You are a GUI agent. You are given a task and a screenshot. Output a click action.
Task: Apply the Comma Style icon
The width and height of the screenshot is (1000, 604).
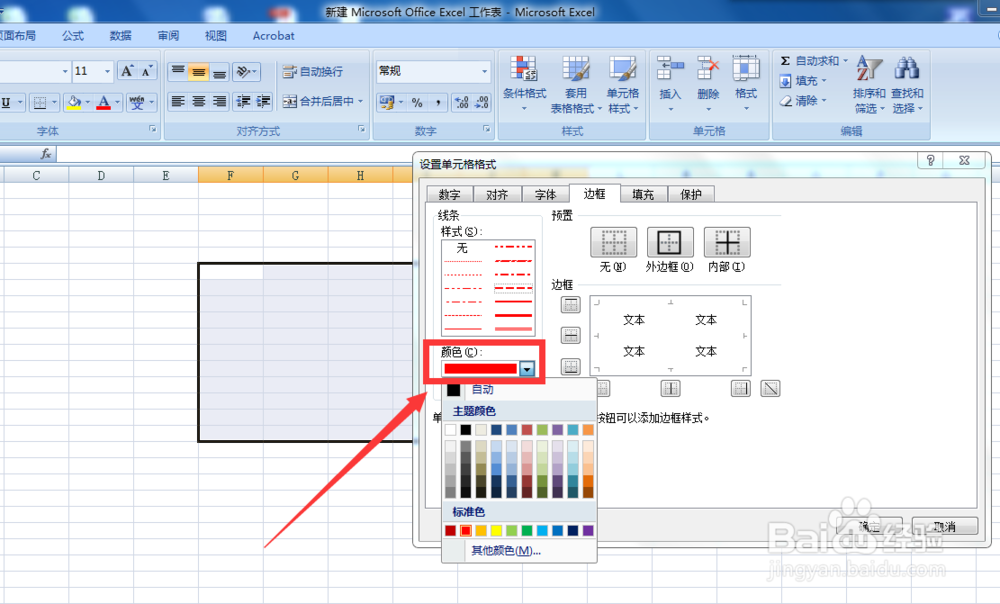438,102
